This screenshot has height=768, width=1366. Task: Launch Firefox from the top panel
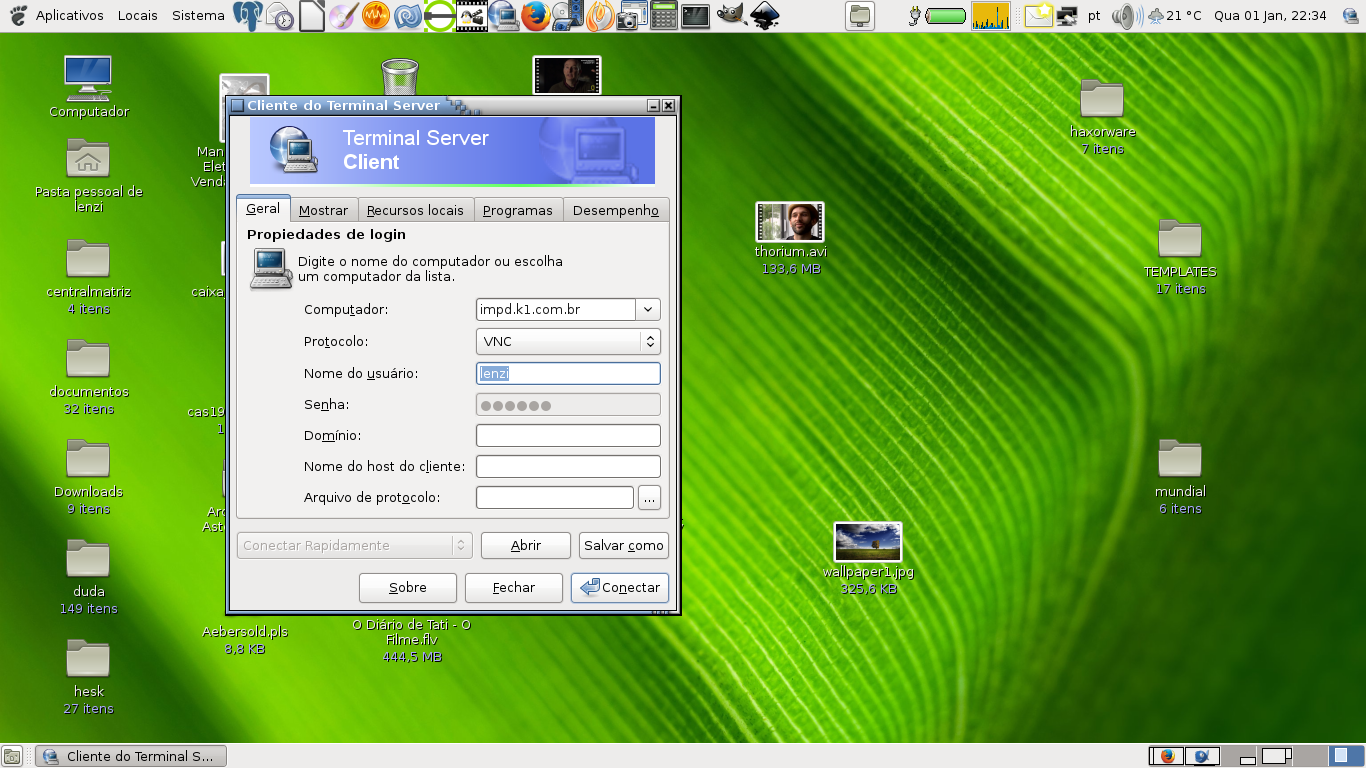536,16
